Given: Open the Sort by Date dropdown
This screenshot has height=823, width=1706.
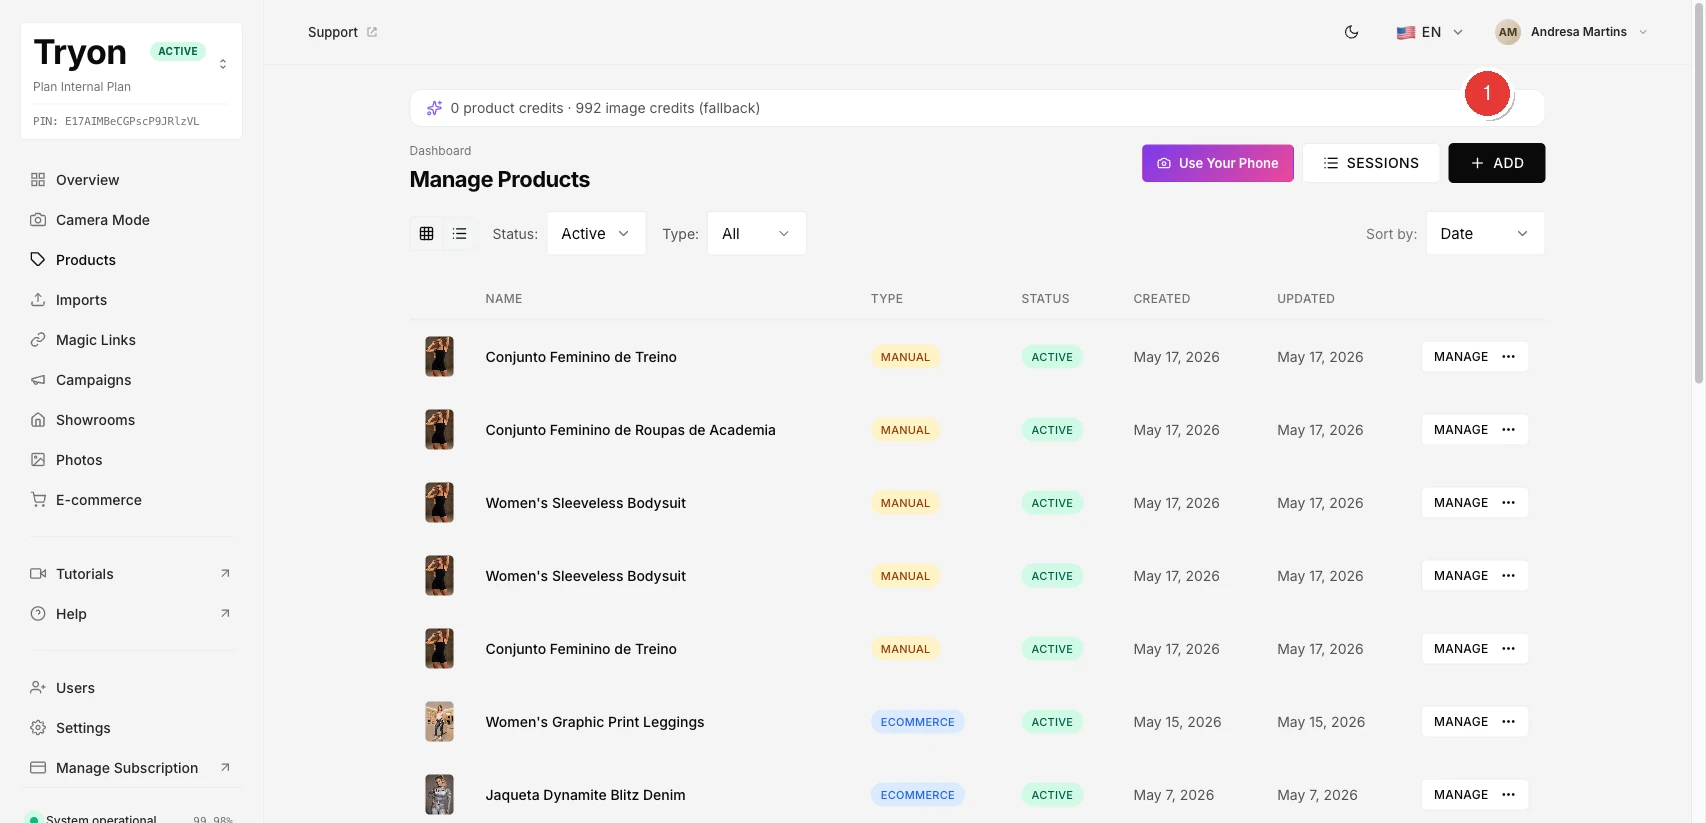Looking at the screenshot, I should click(1485, 233).
